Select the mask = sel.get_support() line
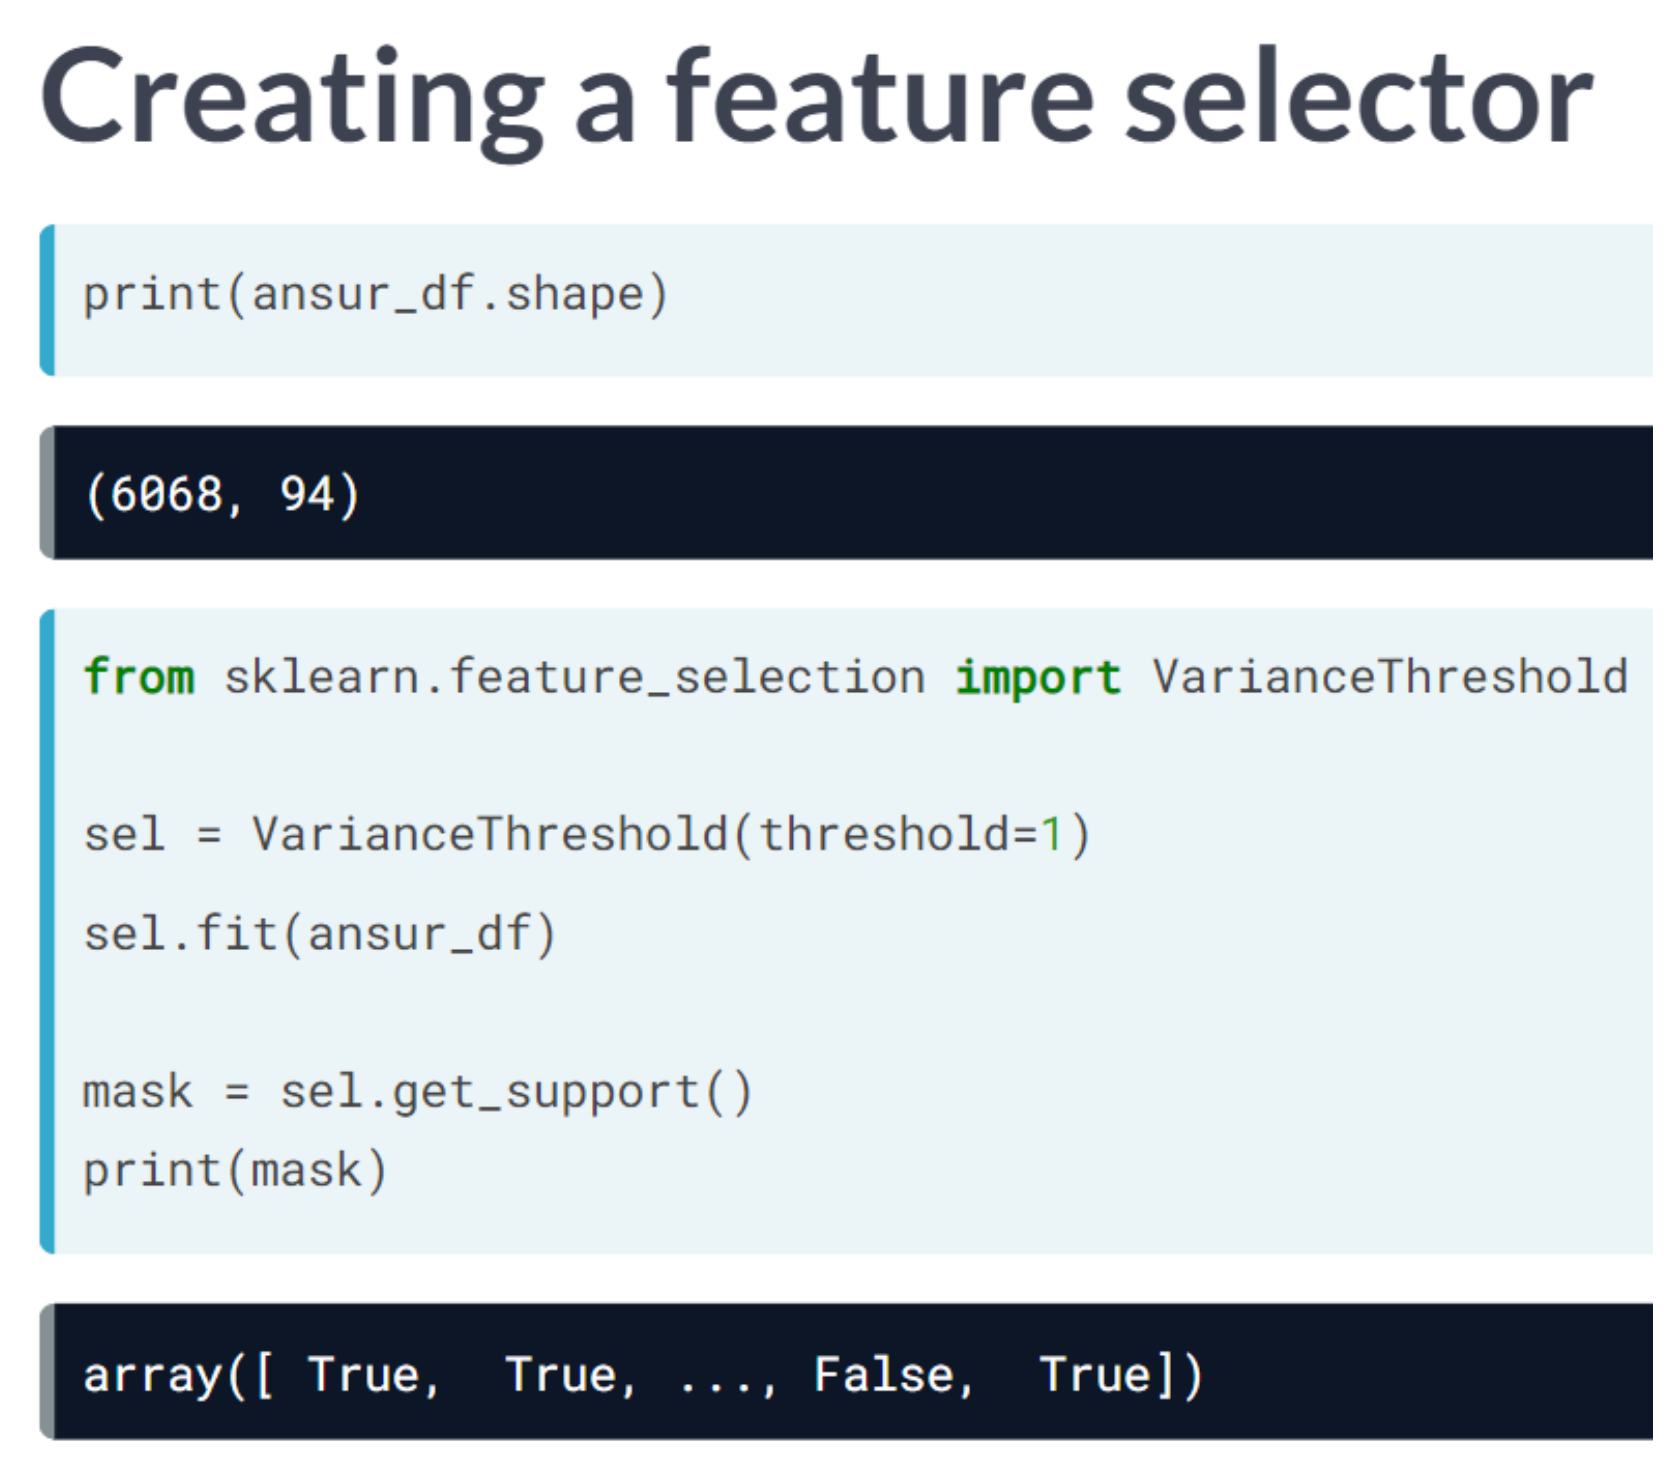Image resolution: width=1673 pixels, height=1457 pixels. (x=418, y=1089)
